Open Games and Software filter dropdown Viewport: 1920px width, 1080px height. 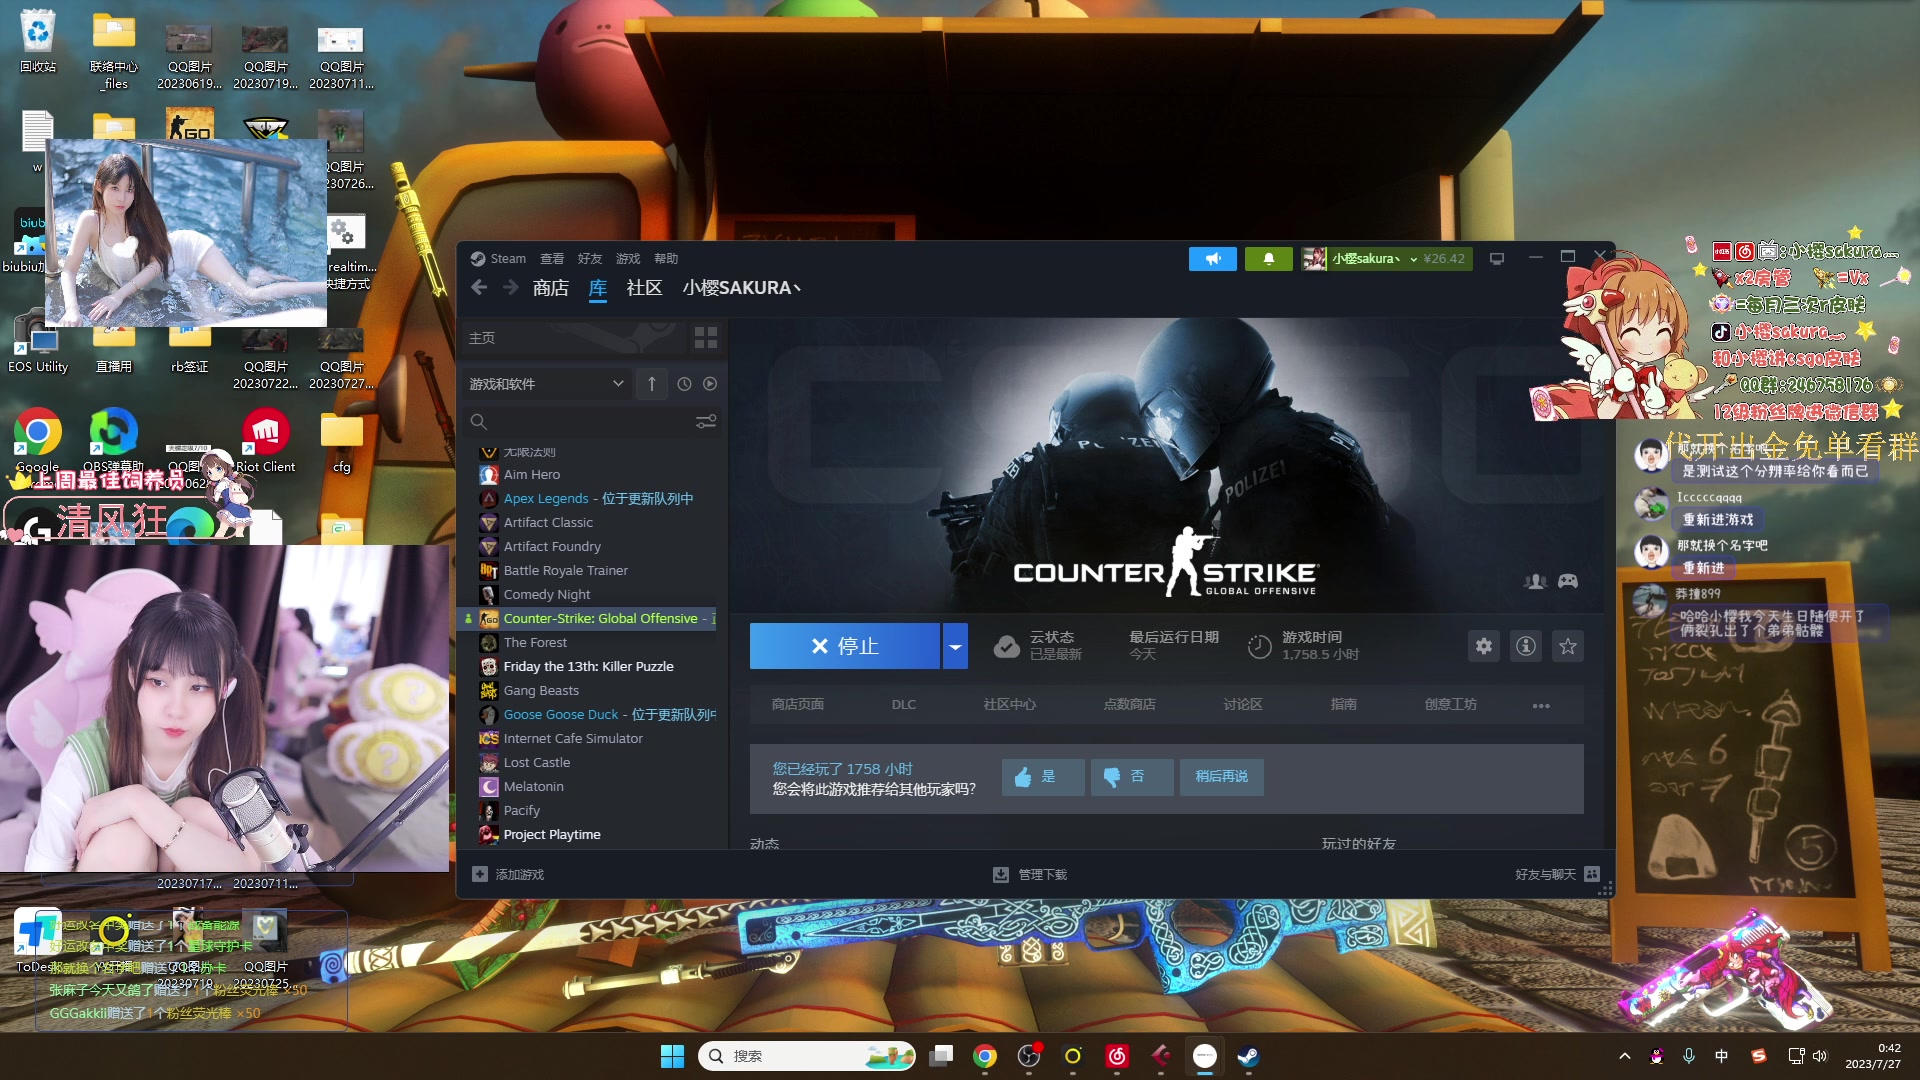tap(546, 384)
